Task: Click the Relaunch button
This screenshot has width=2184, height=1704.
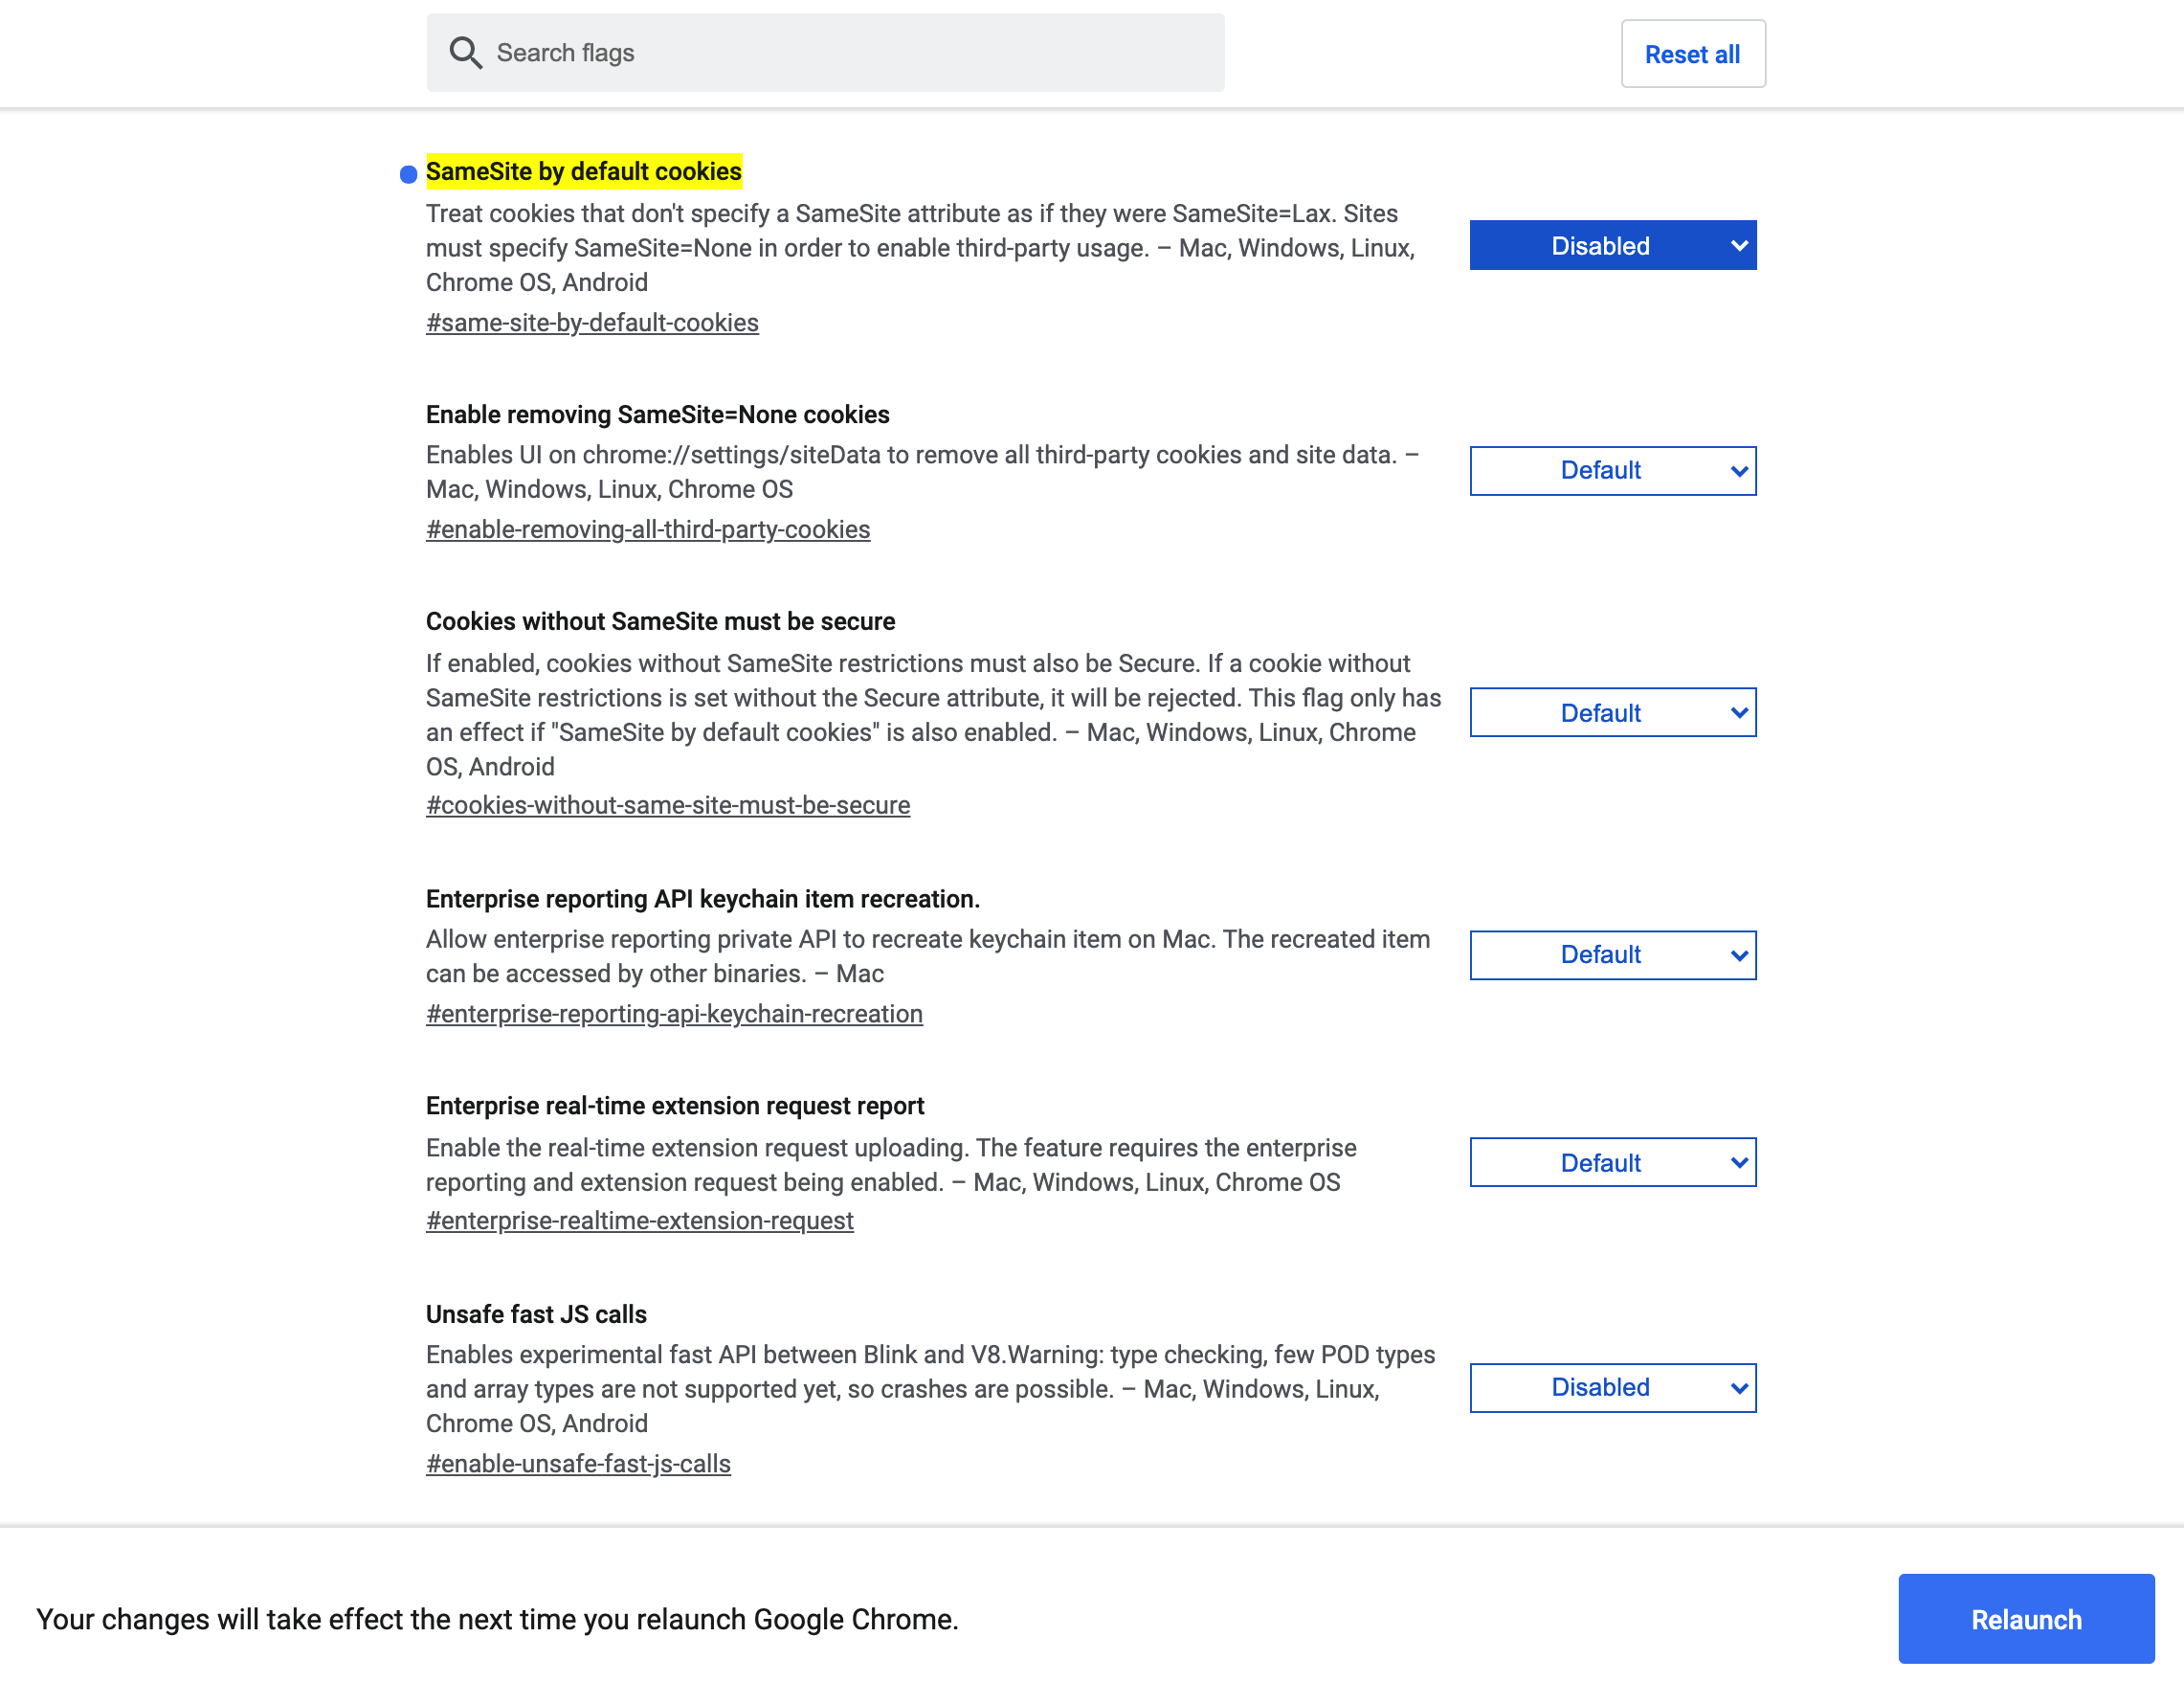Action: click(2025, 1619)
